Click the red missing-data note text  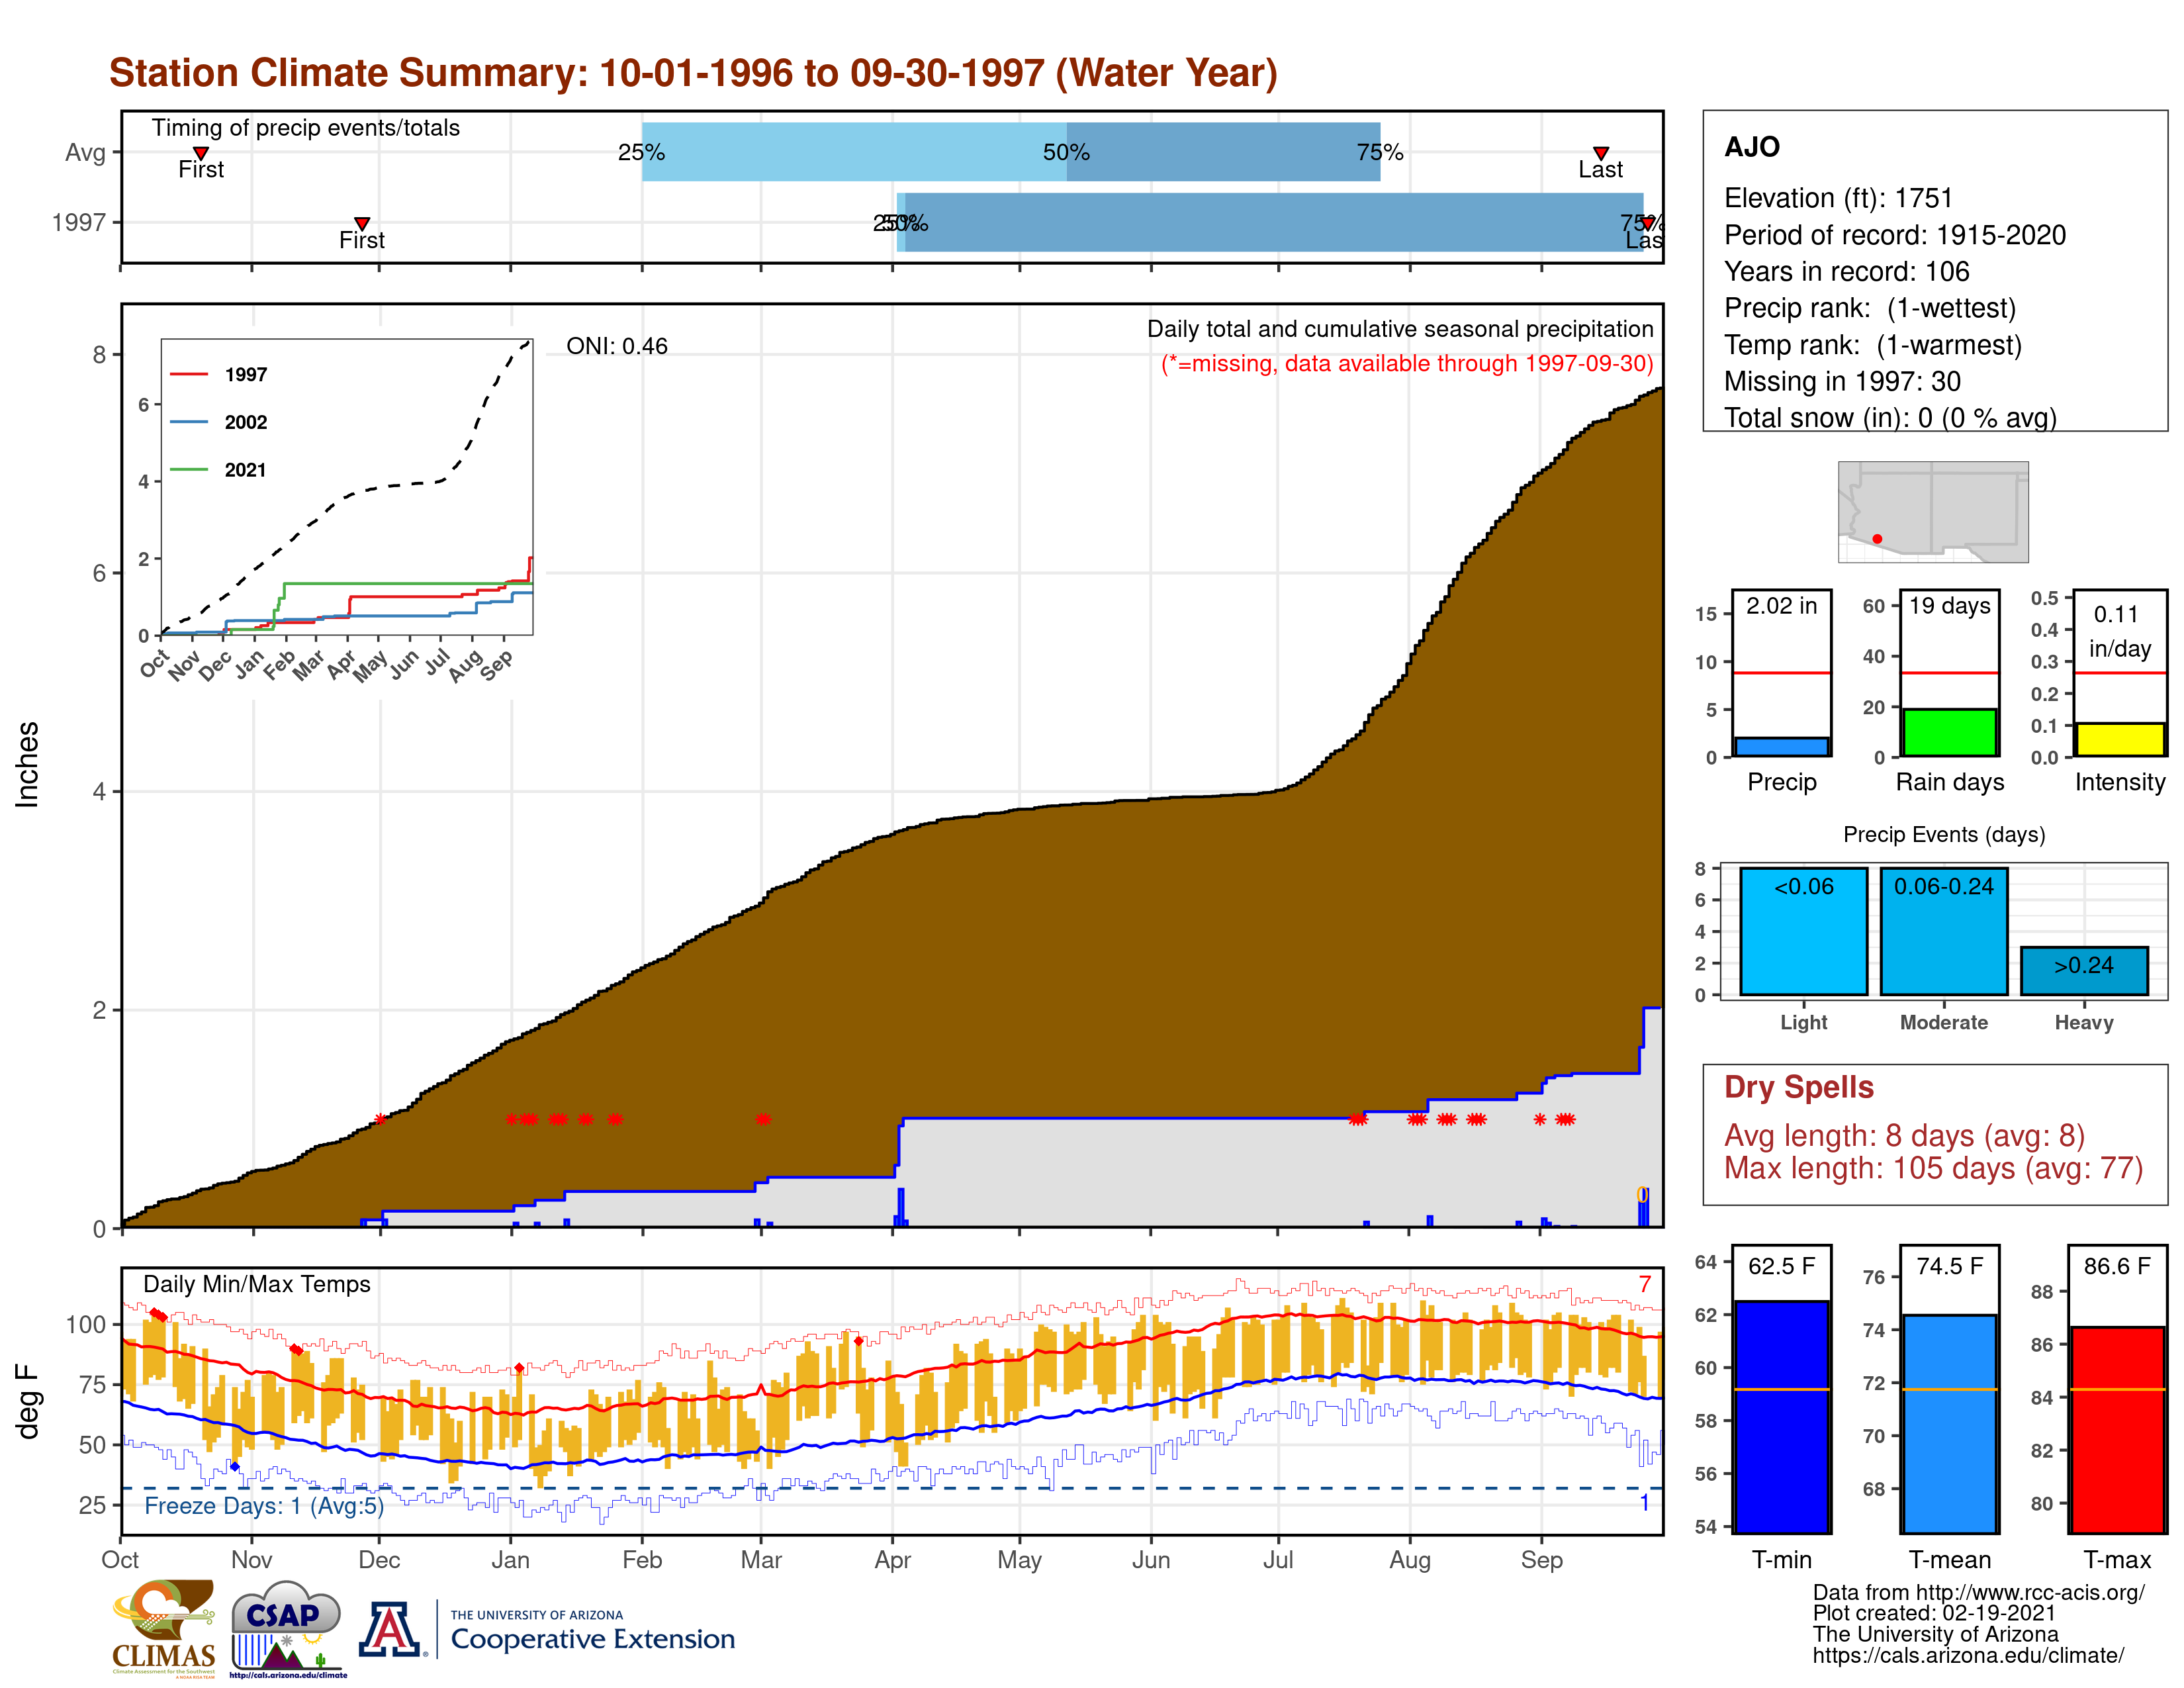1407,363
